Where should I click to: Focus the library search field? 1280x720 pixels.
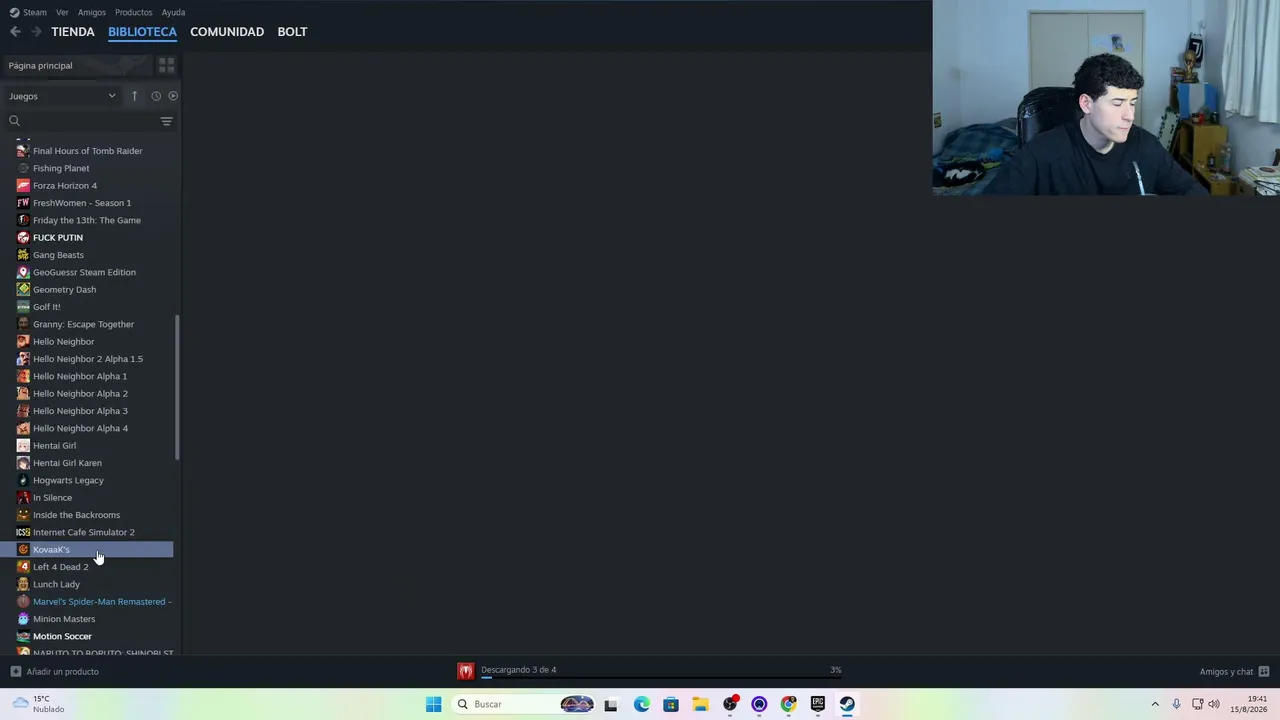(90, 121)
